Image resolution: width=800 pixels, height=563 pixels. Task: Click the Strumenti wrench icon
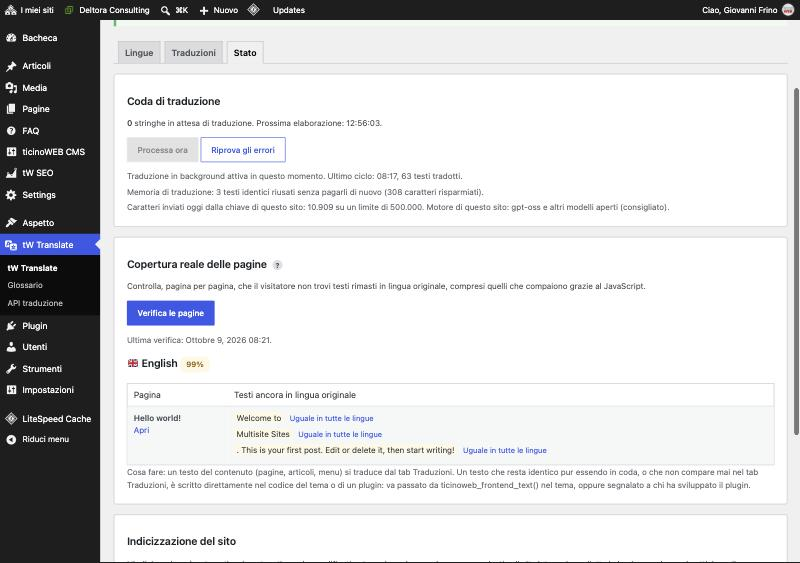pos(11,369)
